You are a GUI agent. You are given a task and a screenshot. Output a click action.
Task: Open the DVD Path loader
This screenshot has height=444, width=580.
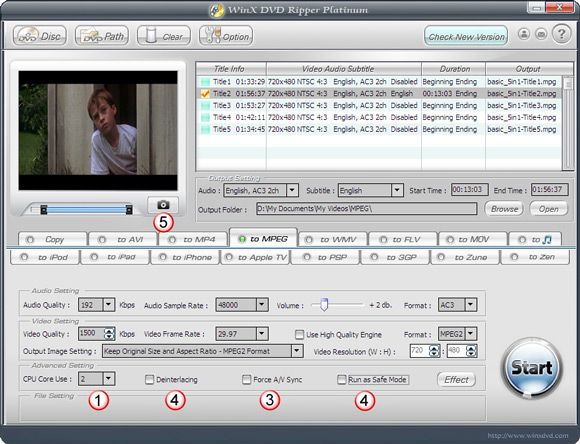pyautogui.click(x=102, y=36)
